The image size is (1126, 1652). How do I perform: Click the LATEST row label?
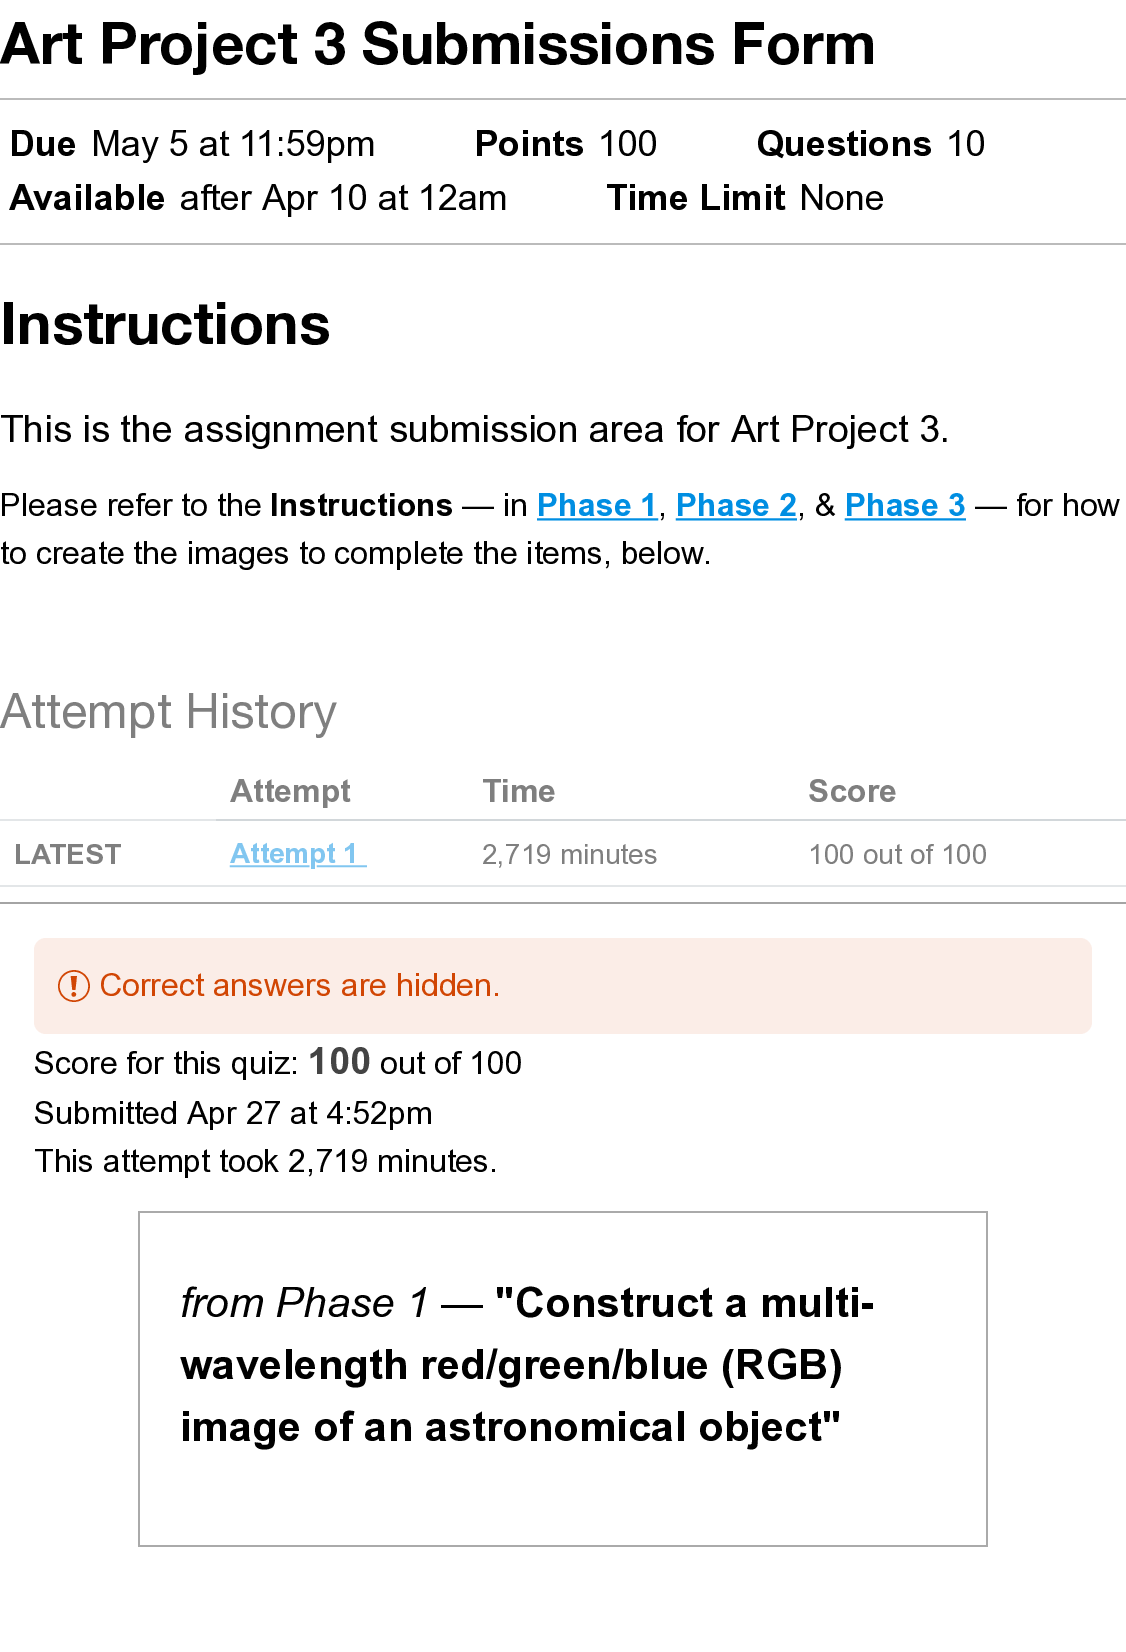click(x=68, y=855)
